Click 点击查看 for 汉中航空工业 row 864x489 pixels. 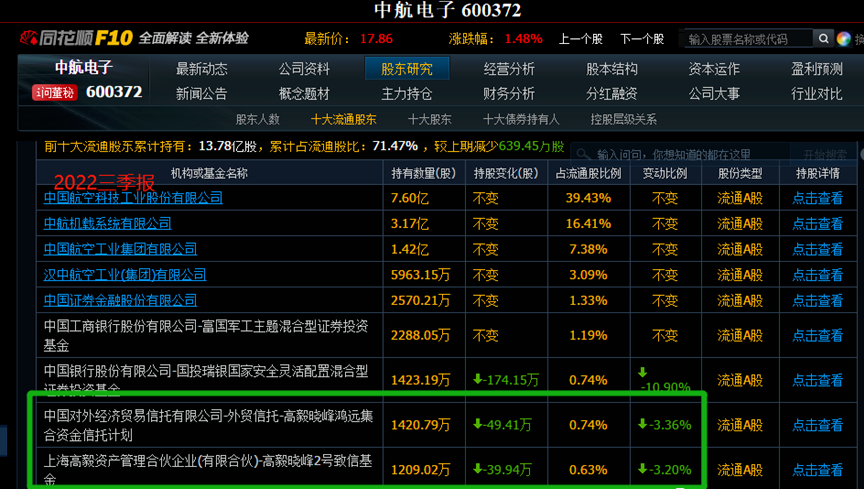click(818, 275)
